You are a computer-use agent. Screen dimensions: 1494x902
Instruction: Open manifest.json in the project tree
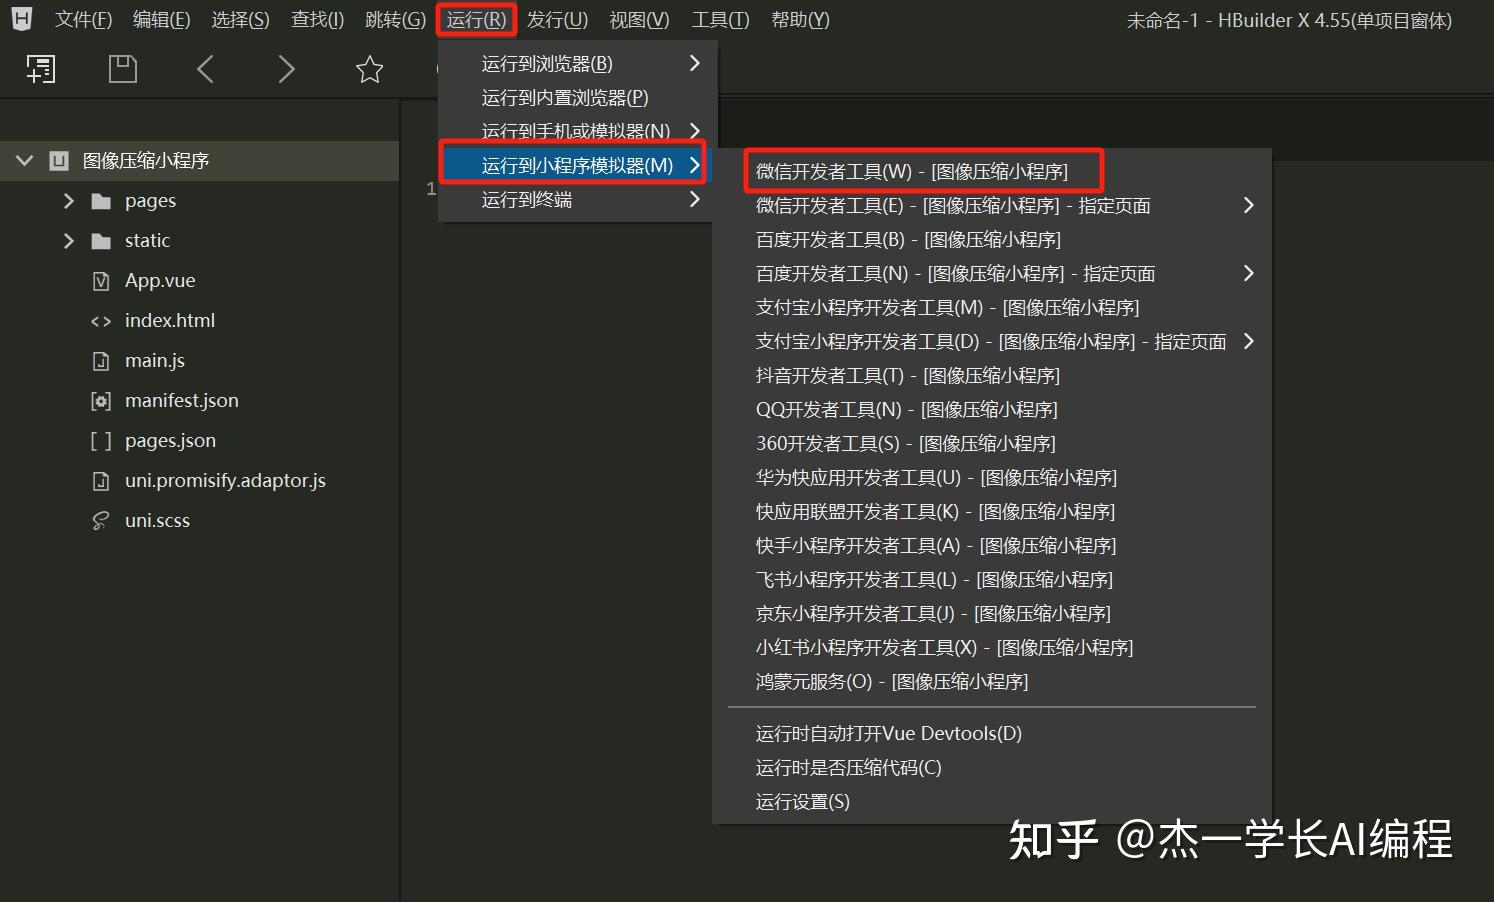(182, 401)
